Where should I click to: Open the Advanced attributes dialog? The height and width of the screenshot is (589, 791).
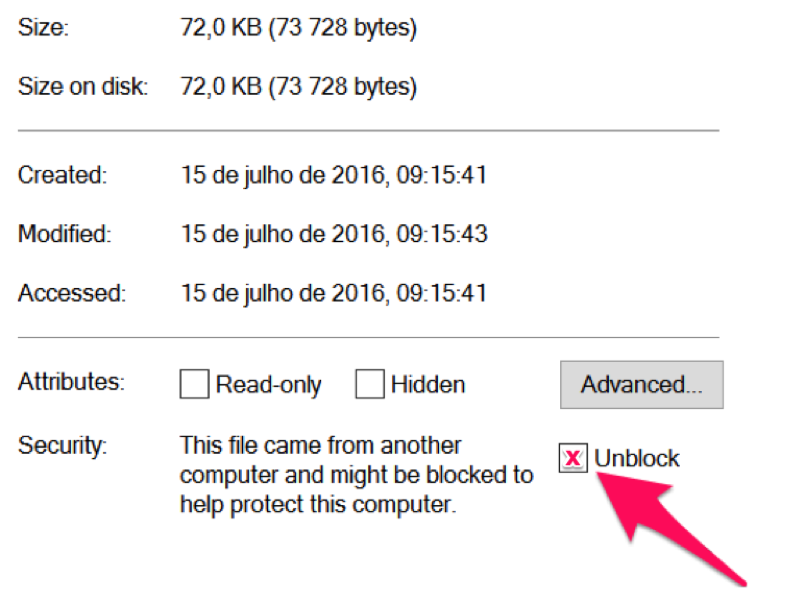(x=641, y=384)
